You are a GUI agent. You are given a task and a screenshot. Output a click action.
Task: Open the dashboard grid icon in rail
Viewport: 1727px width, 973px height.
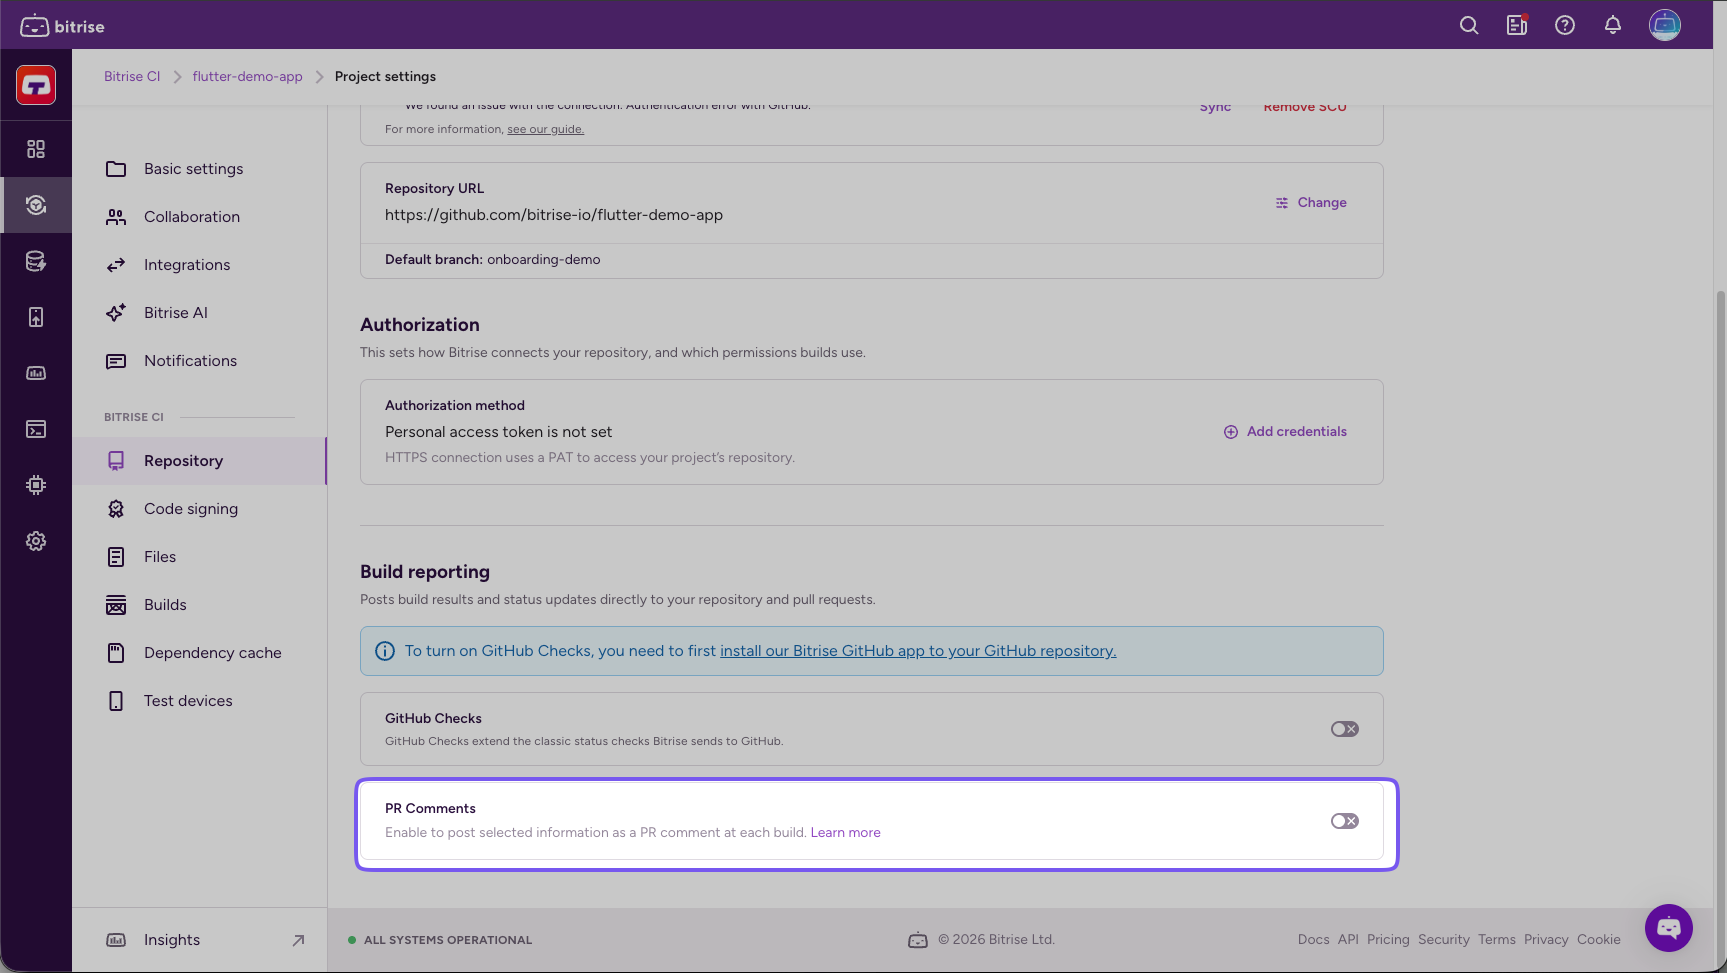[x=36, y=149]
